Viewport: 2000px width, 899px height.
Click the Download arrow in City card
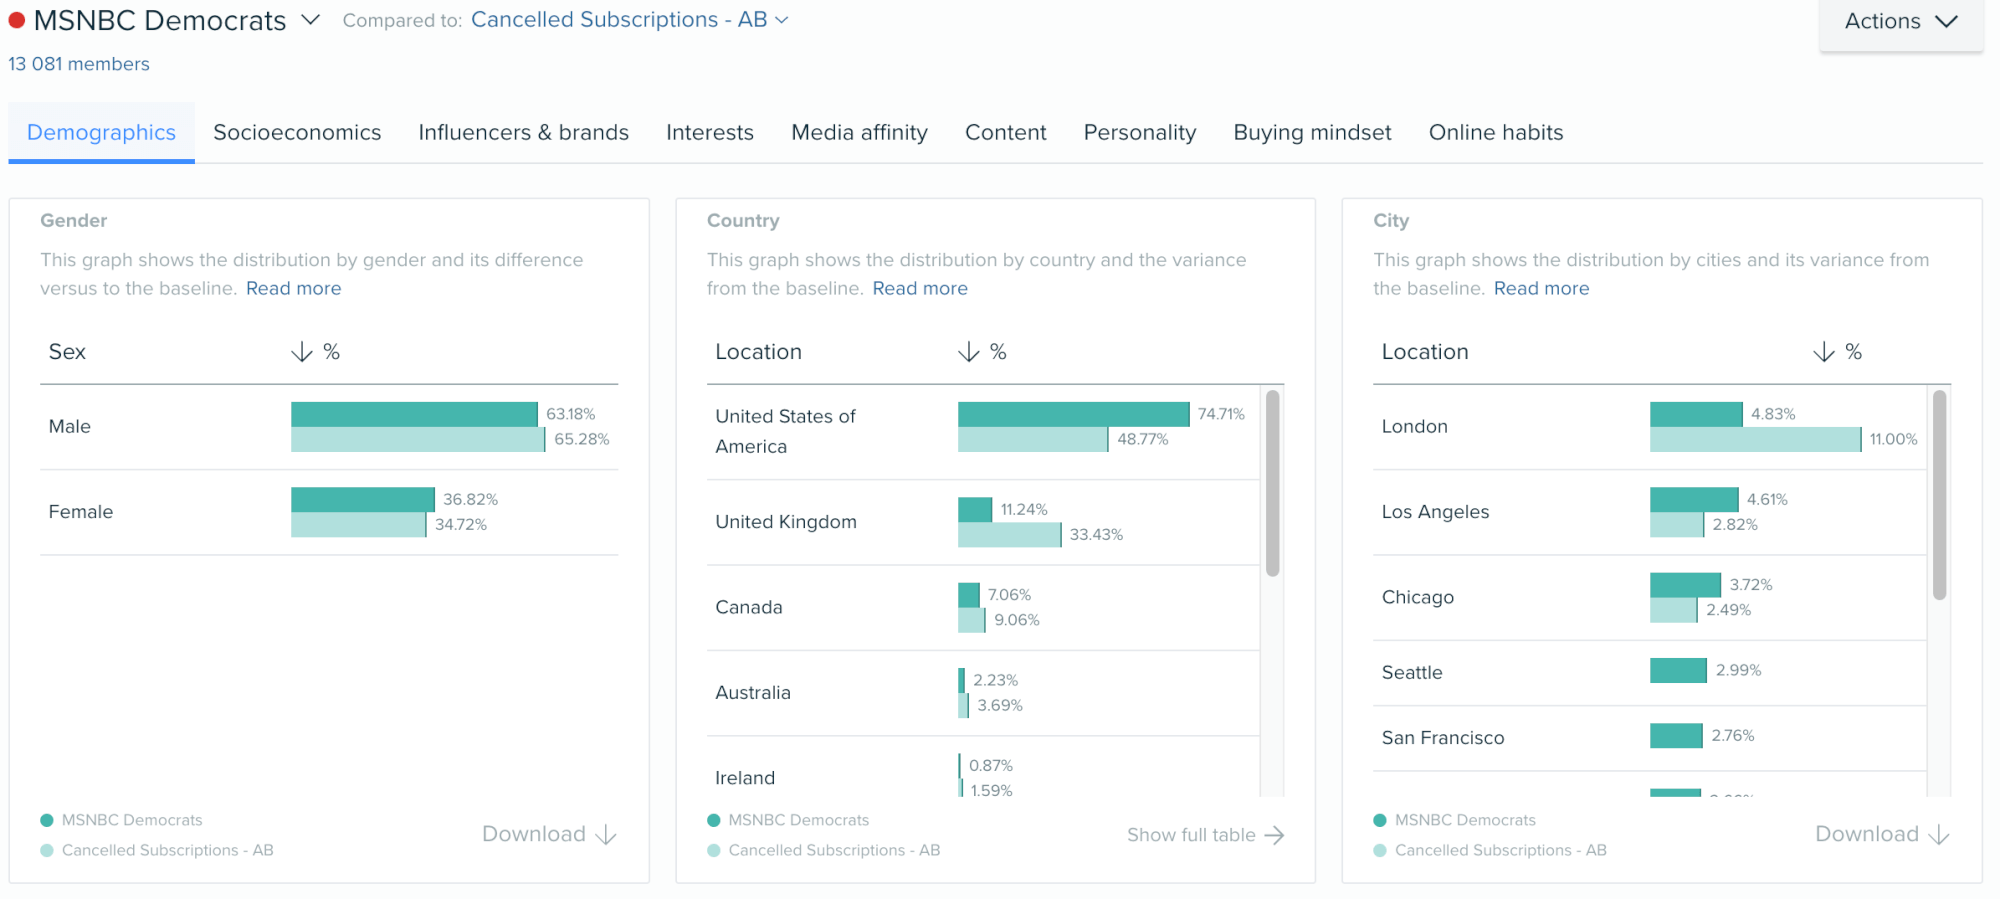1938,835
